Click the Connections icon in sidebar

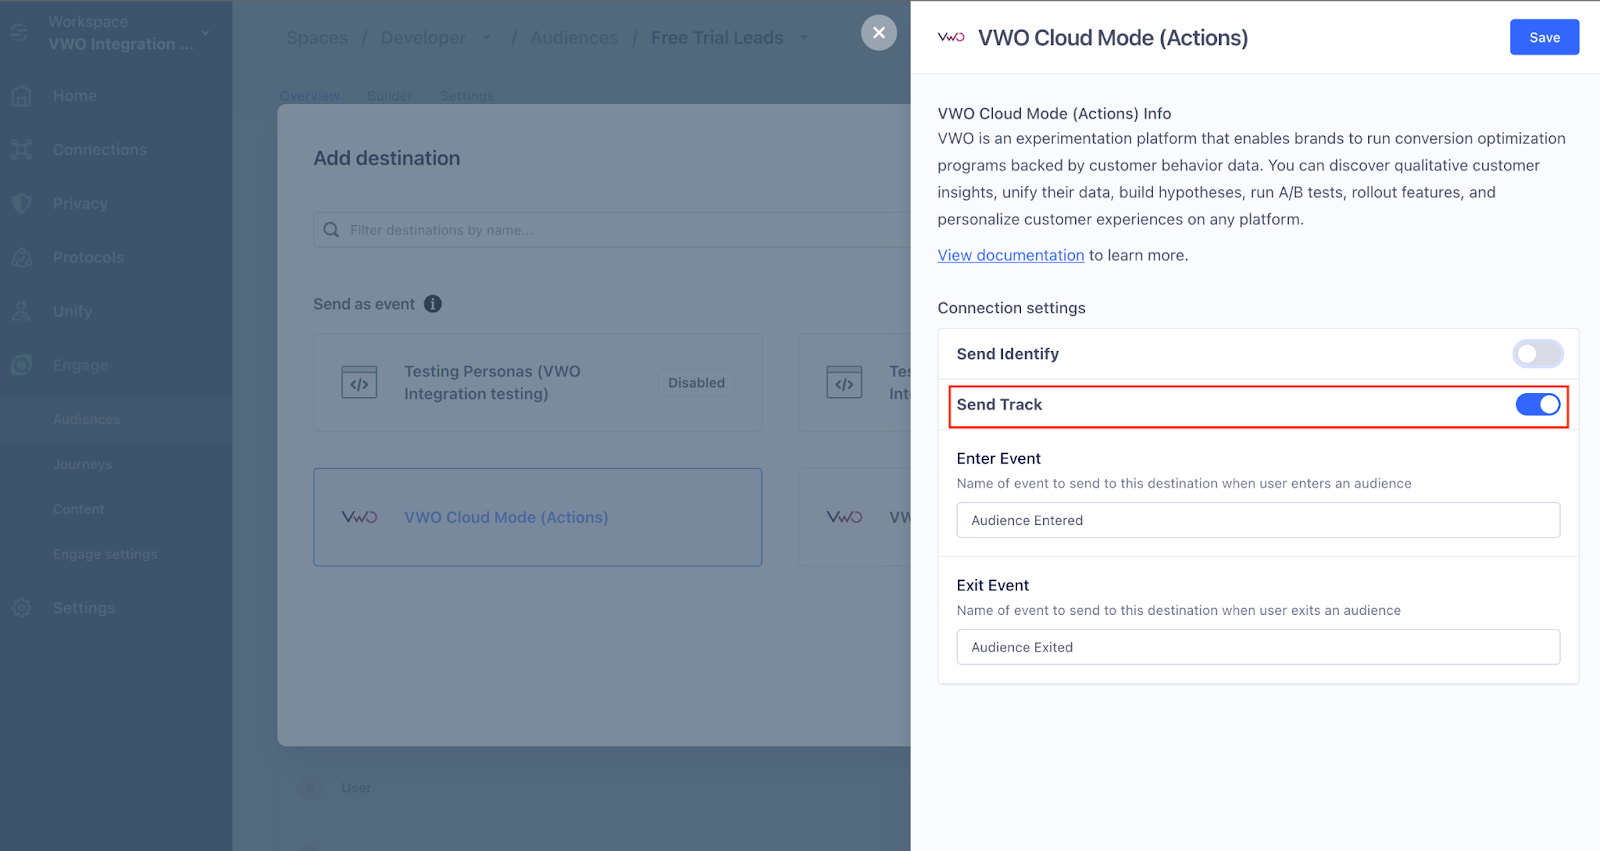[x=21, y=150]
